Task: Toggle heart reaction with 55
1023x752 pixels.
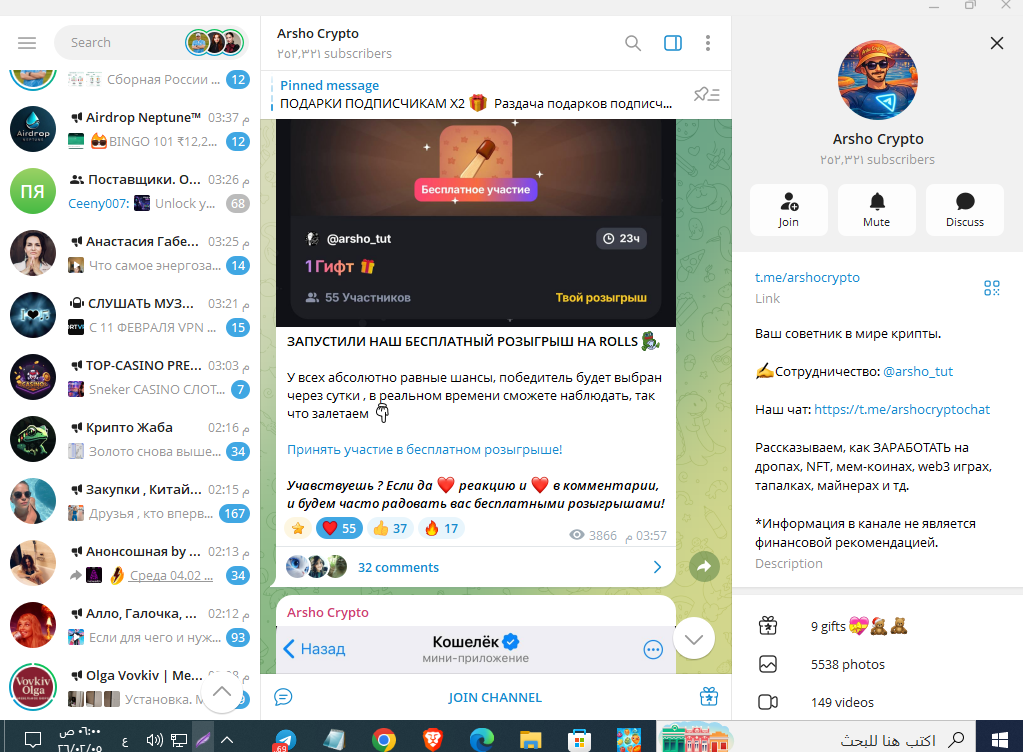Action: [339, 528]
